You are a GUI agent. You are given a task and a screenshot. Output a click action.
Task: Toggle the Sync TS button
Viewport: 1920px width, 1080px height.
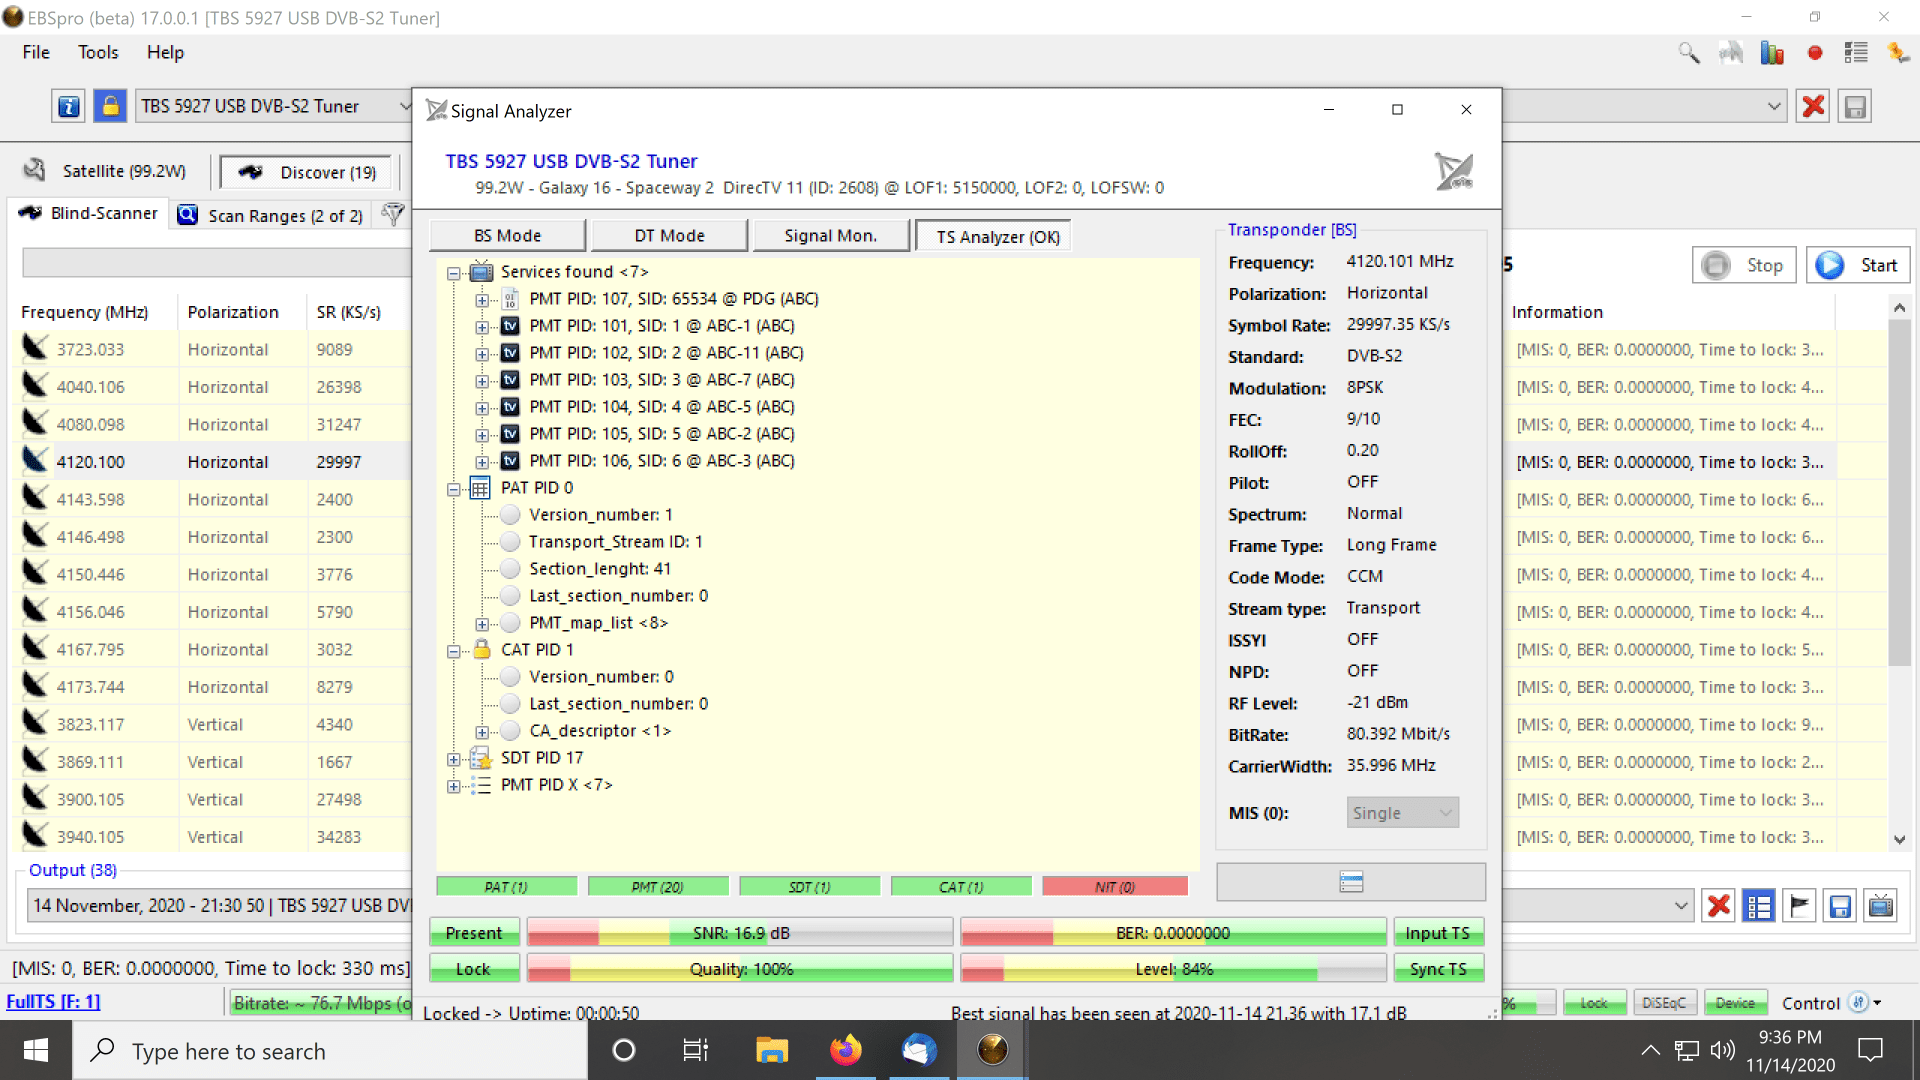pos(1438,969)
